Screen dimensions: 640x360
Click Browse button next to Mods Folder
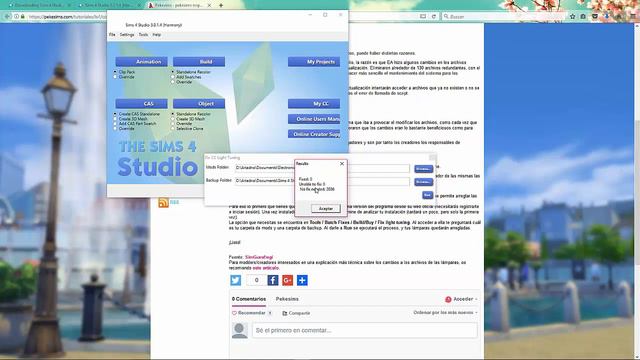click(423, 169)
